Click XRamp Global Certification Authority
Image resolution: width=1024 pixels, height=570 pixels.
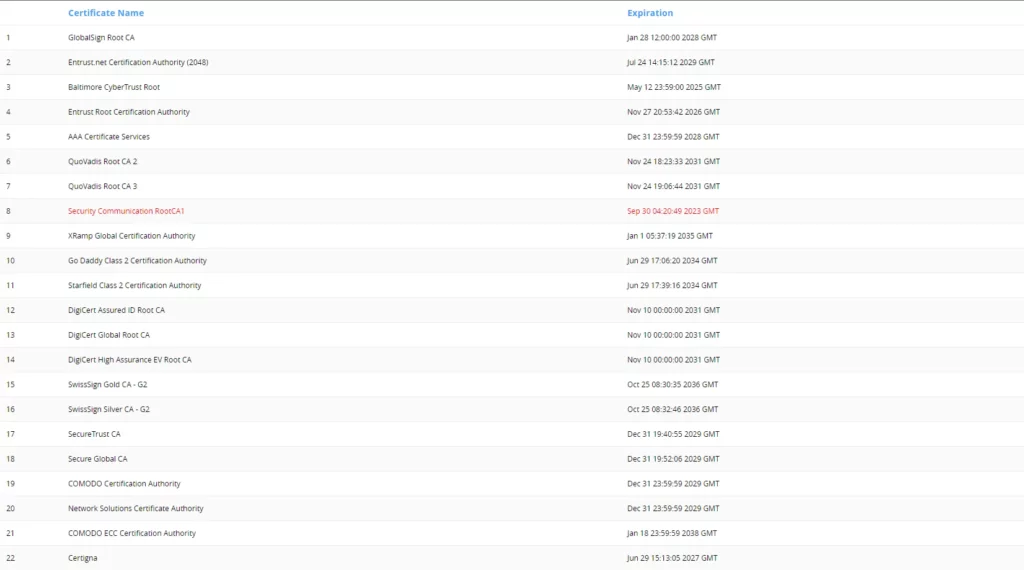coord(131,236)
